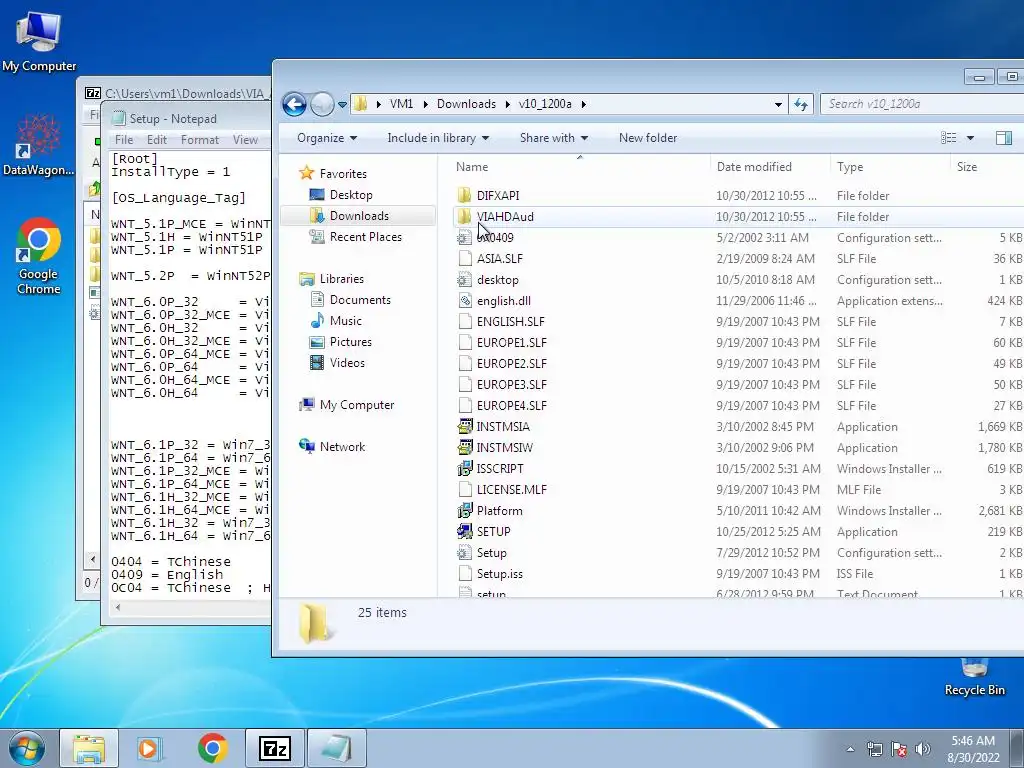Open the address bar history dropdown
Screen dimensions: 1024x768
coord(778,104)
